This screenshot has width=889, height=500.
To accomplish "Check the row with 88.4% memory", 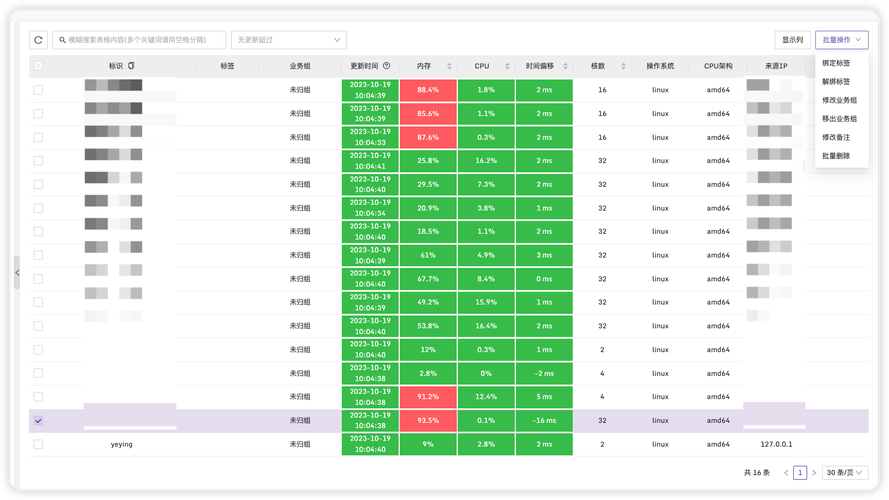I will [x=38, y=90].
